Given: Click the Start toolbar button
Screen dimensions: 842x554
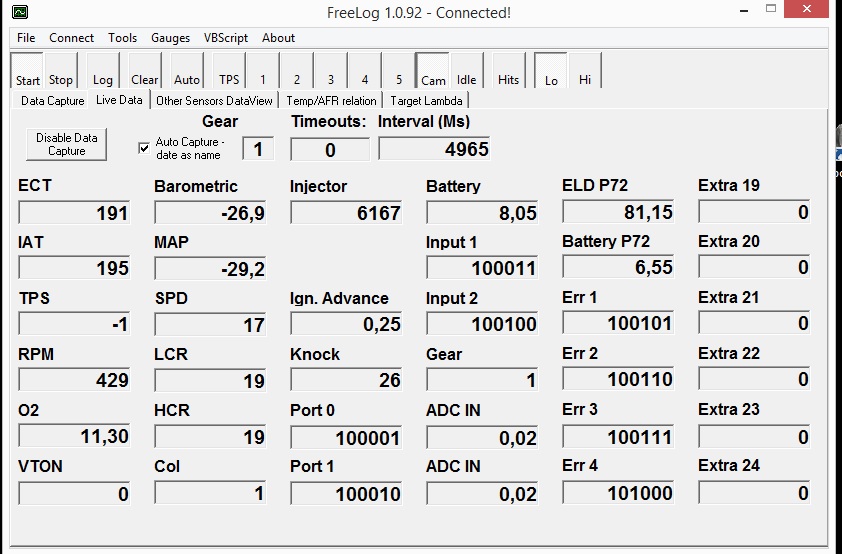Looking at the screenshot, I should [27, 70].
